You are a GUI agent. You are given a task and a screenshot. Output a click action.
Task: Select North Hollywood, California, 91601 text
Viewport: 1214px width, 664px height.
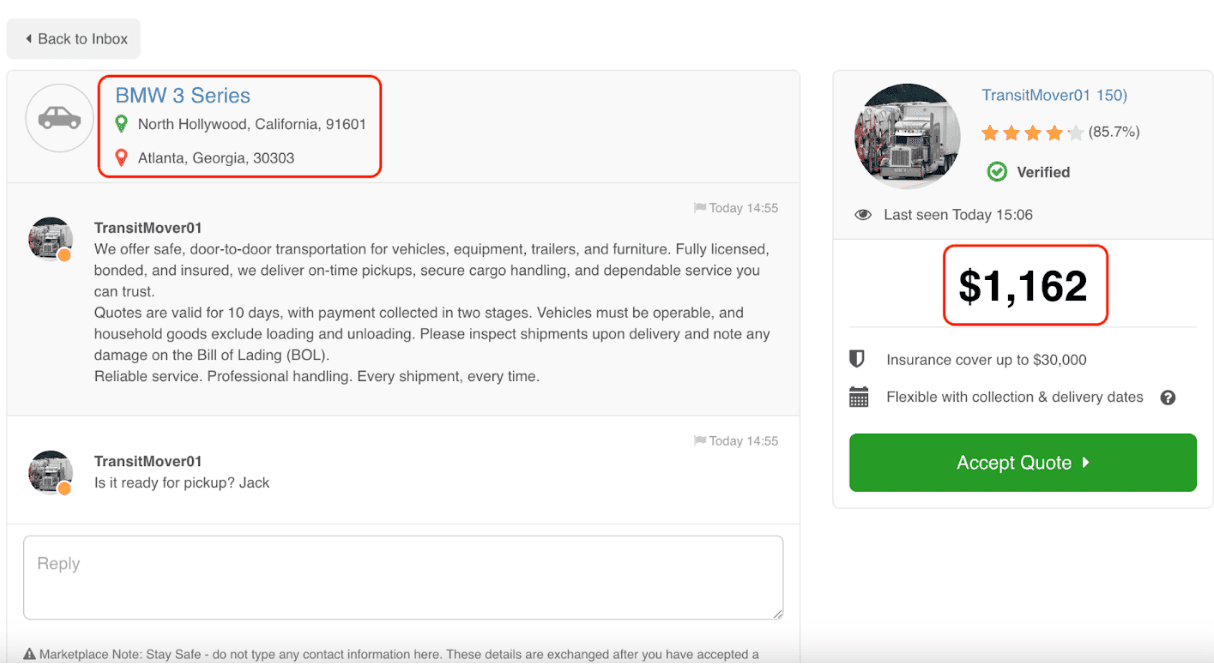(252, 124)
